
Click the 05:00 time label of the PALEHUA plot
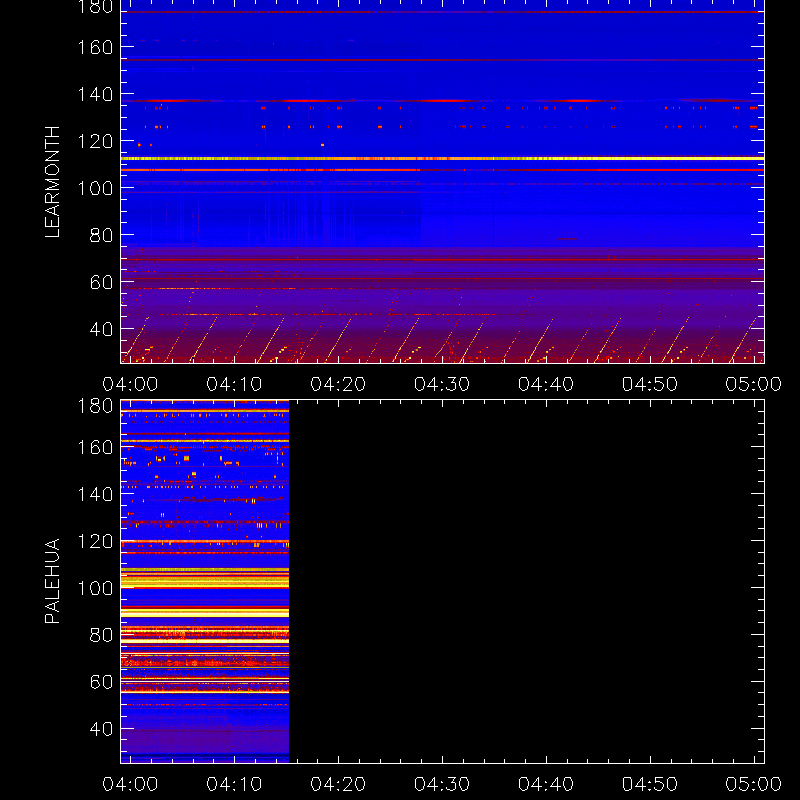point(754,784)
